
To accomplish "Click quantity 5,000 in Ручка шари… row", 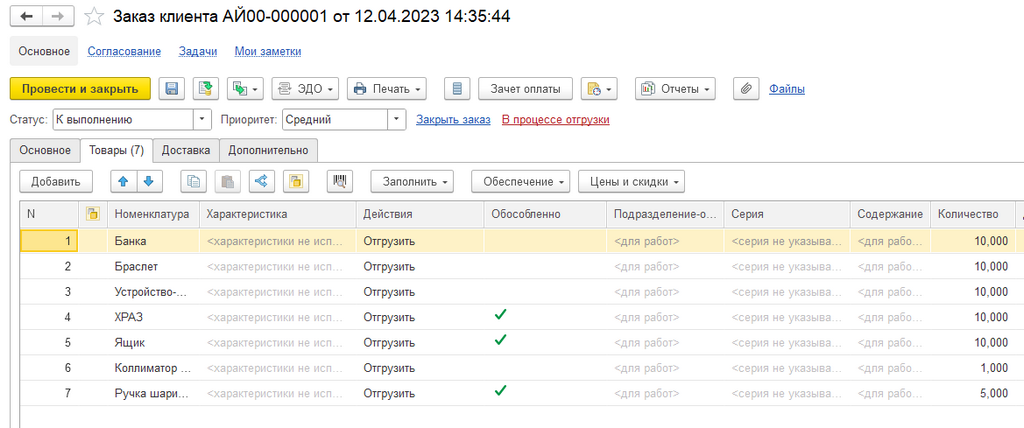I will (972, 393).
